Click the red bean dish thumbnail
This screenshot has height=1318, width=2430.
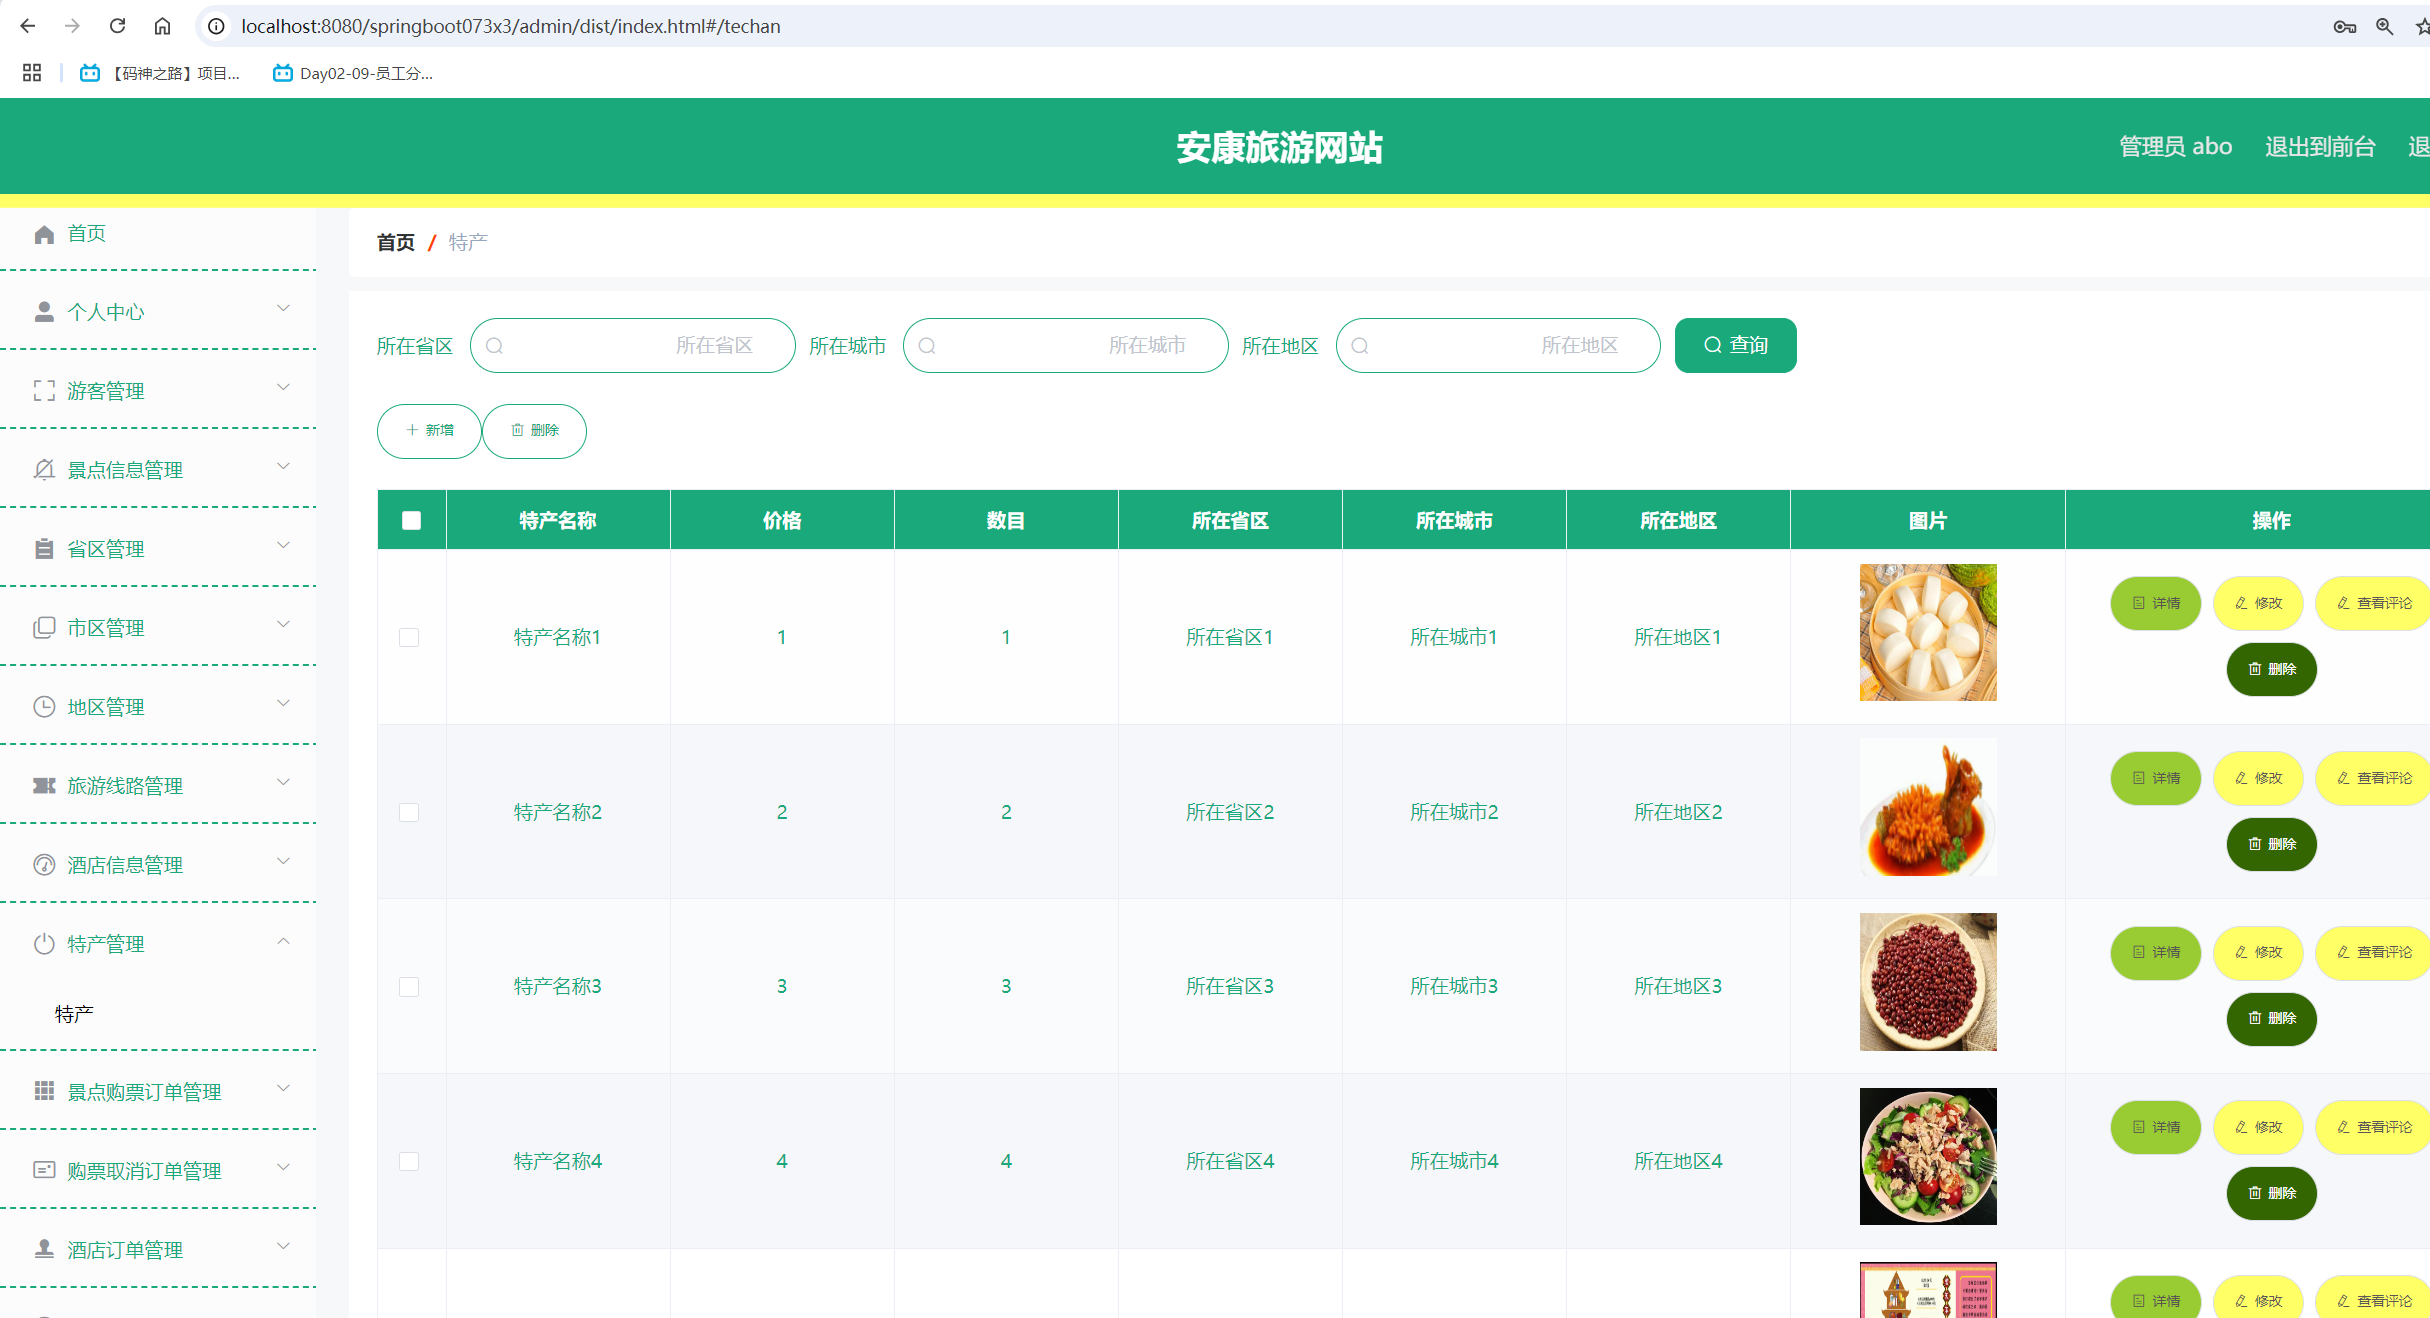click(1927, 982)
